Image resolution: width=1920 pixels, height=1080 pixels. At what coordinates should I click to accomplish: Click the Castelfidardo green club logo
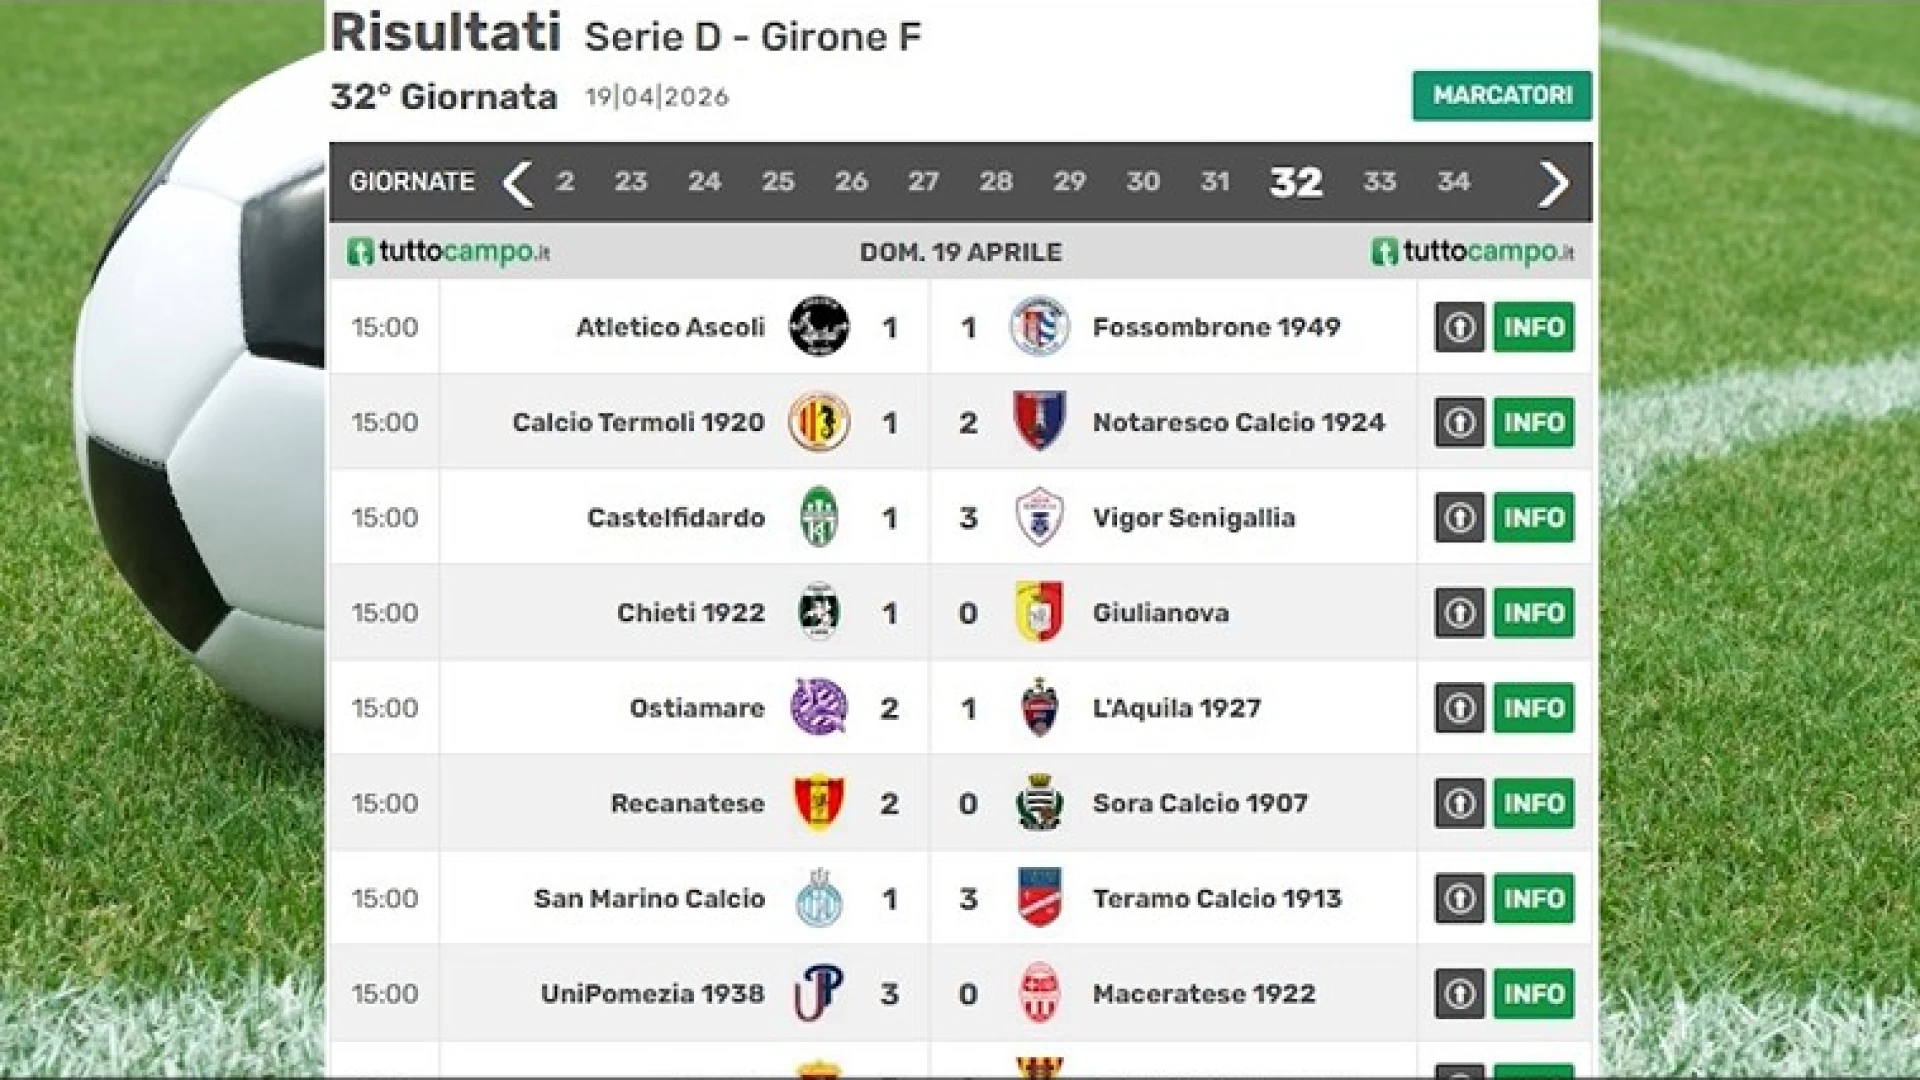tap(822, 517)
